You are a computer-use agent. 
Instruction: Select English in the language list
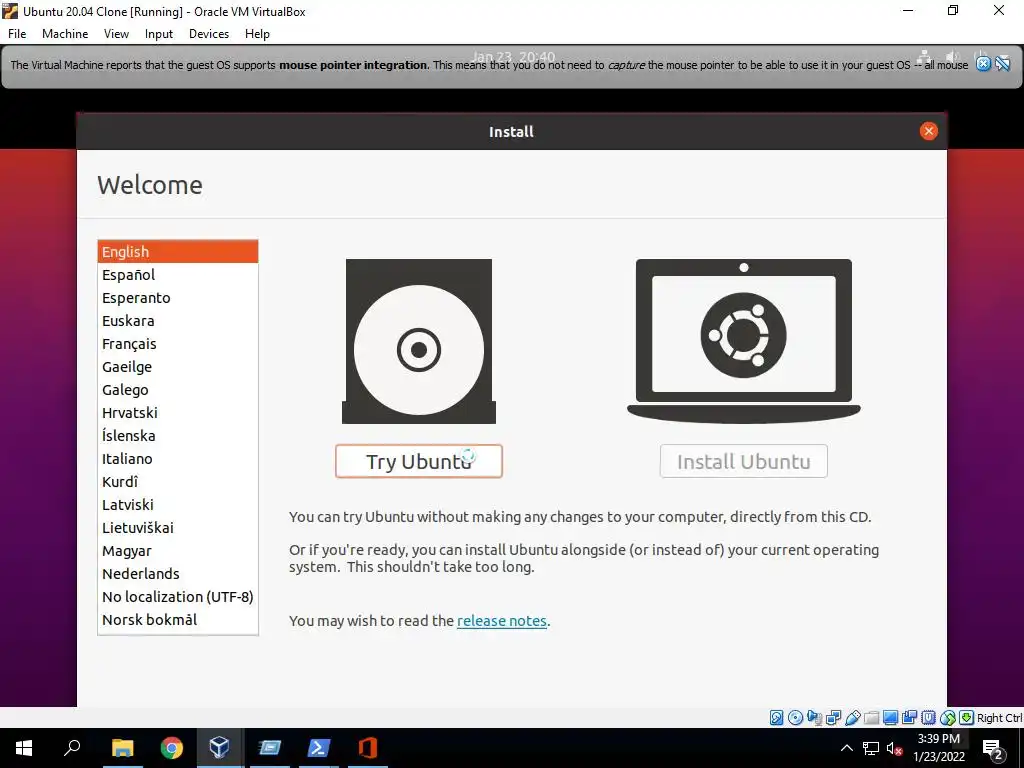(178, 251)
